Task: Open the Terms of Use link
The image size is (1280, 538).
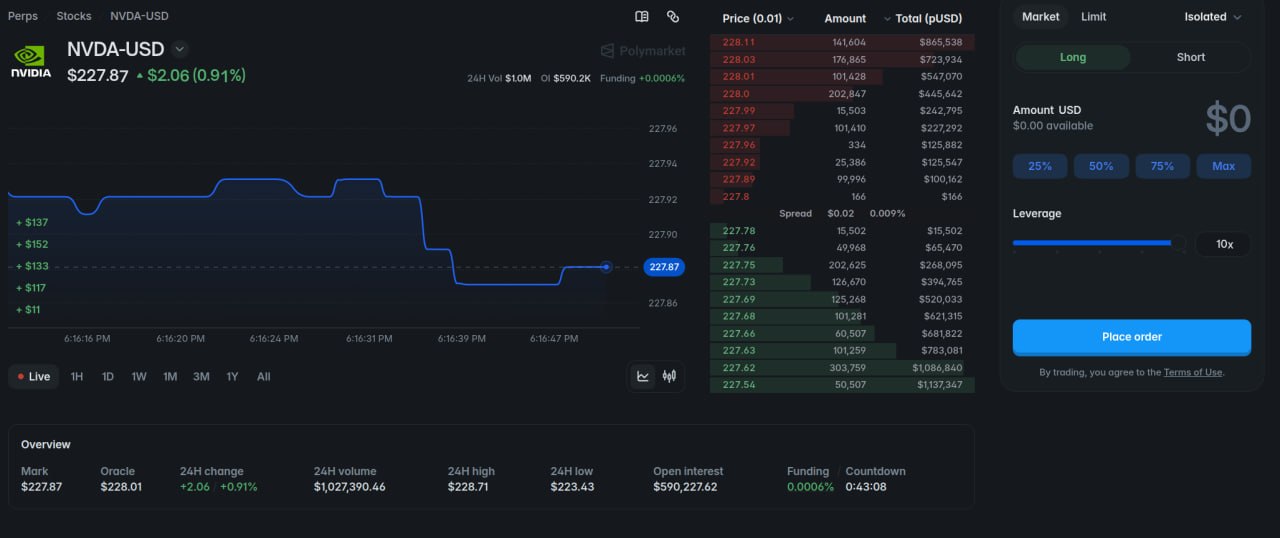Action: click(x=1193, y=373)
